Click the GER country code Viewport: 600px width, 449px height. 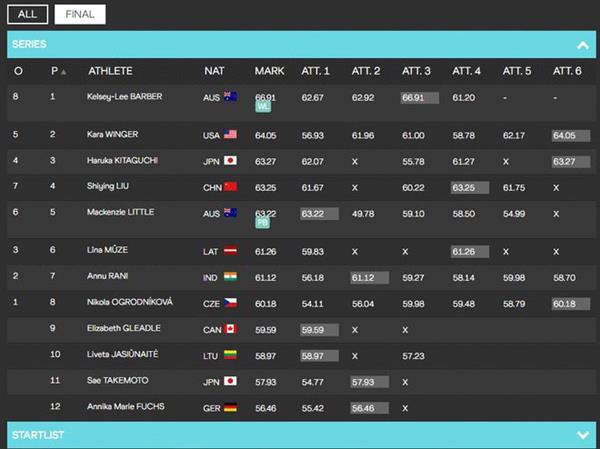click(212, 408)
